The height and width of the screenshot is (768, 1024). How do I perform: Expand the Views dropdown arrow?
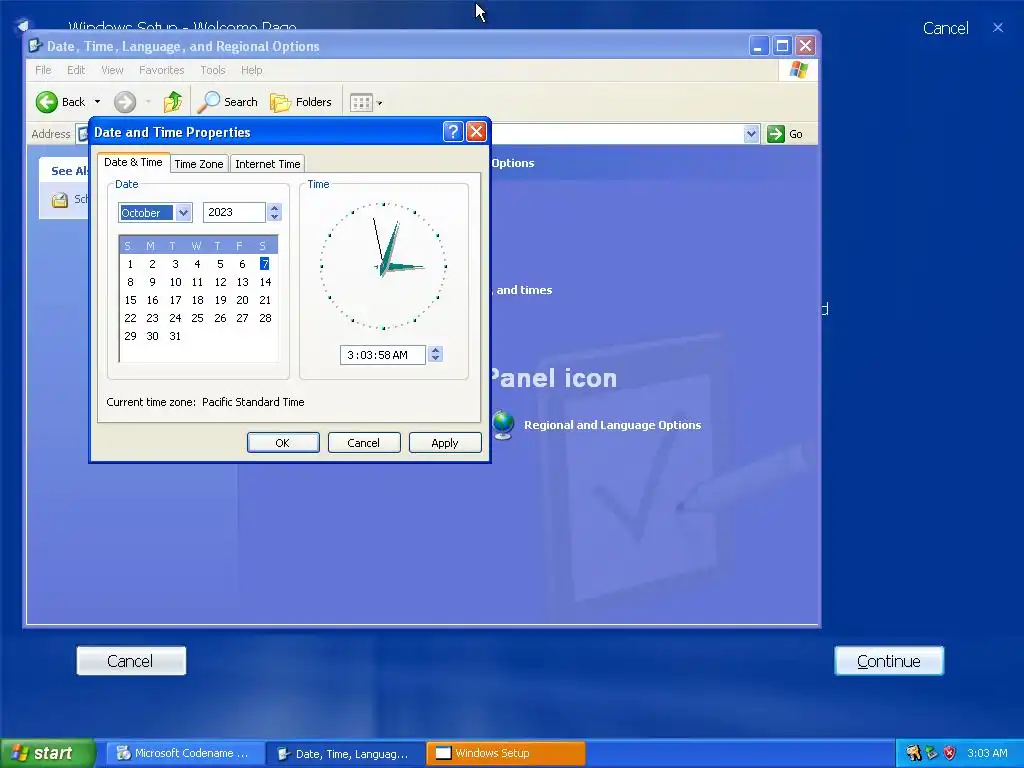pyautogui.click(x=379, y=103)
